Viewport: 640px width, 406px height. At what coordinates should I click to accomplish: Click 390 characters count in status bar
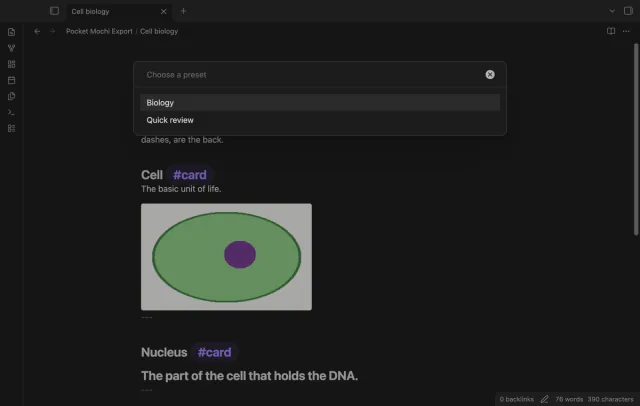[x=610, y=399]
